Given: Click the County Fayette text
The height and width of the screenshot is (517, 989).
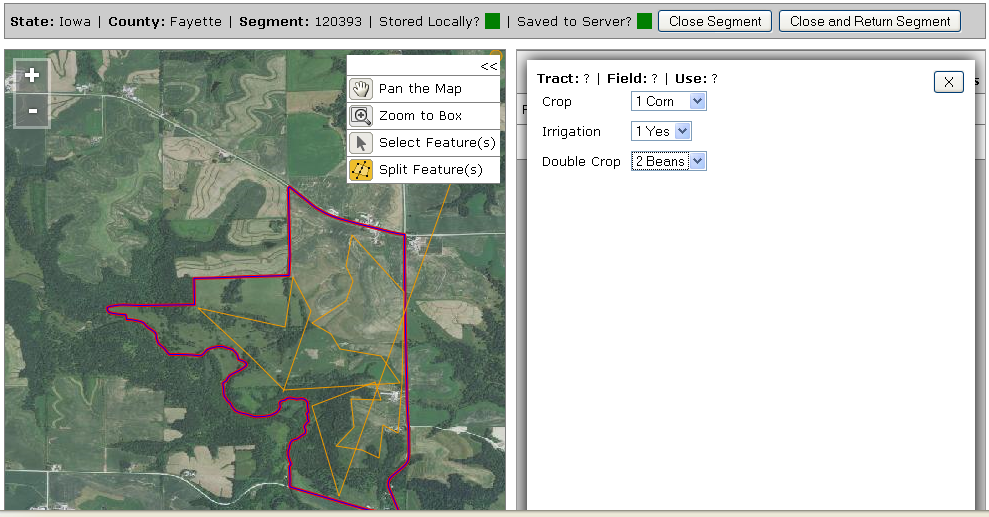Looking at the screenshot, I should pyautogui.click(x=165, y=21).
